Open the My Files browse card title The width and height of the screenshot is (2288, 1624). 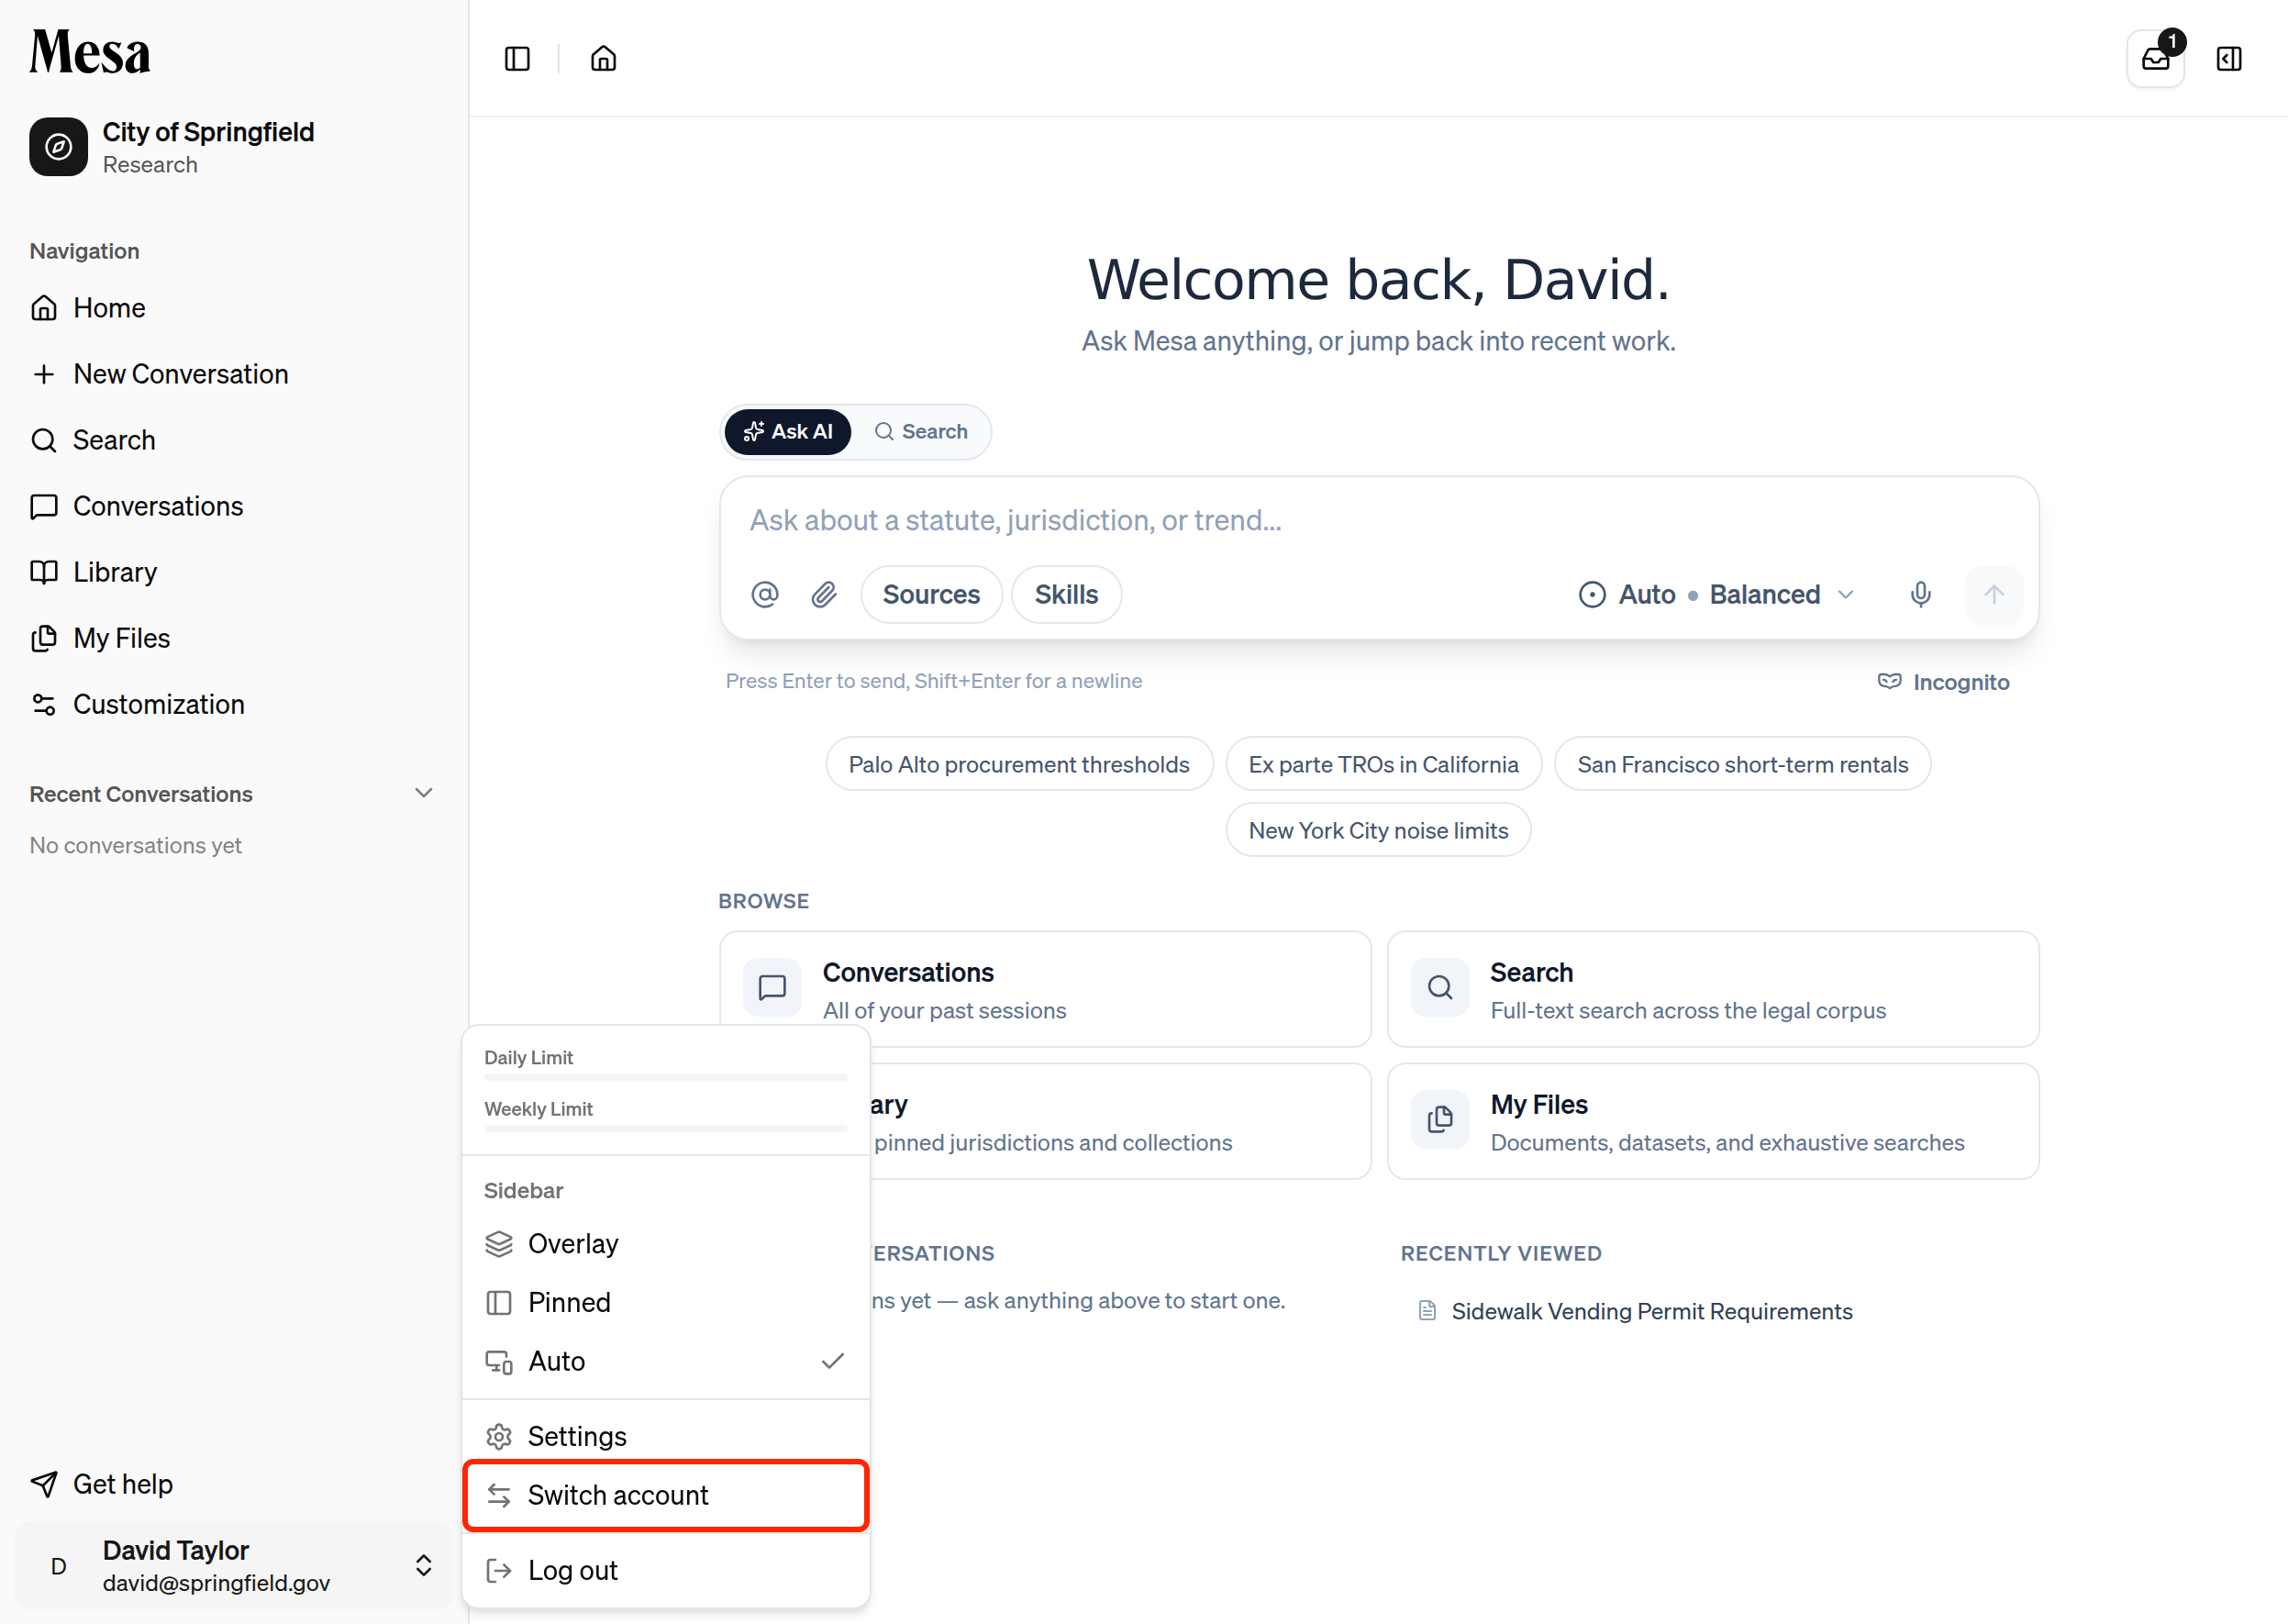tap(1538, 1105)
